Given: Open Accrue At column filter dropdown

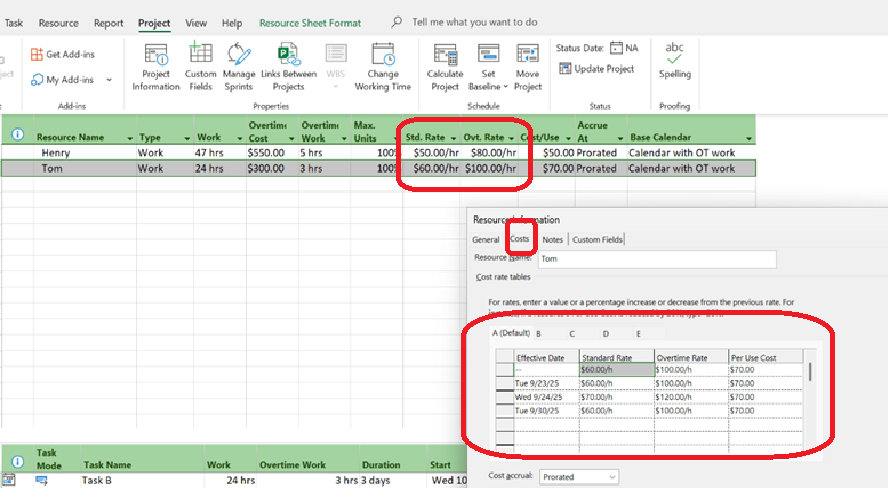Looking at the screenshot, I should point(620,138).
